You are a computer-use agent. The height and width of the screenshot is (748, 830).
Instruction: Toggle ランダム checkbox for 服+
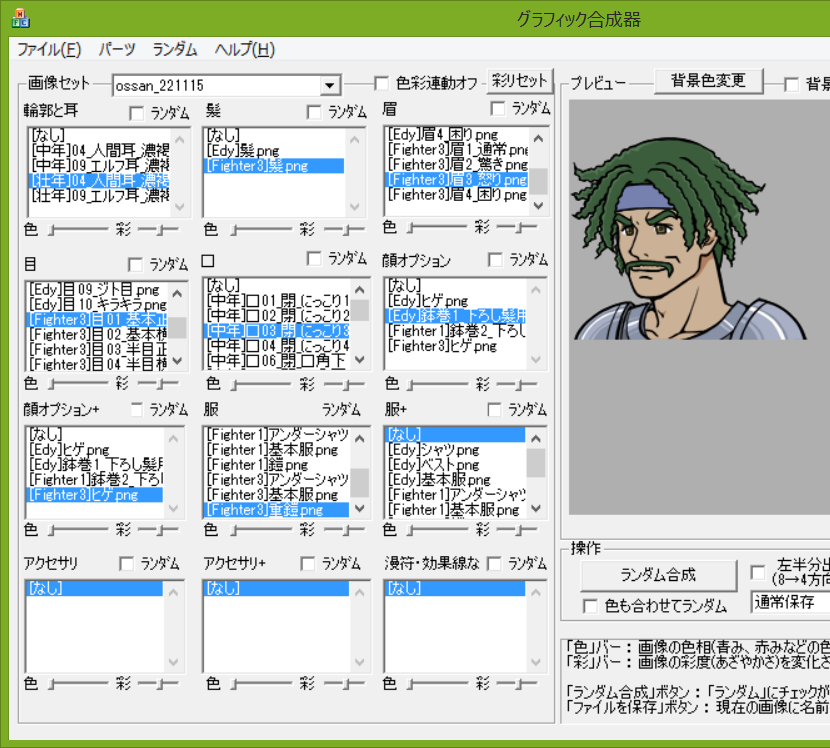coord(494,410)
